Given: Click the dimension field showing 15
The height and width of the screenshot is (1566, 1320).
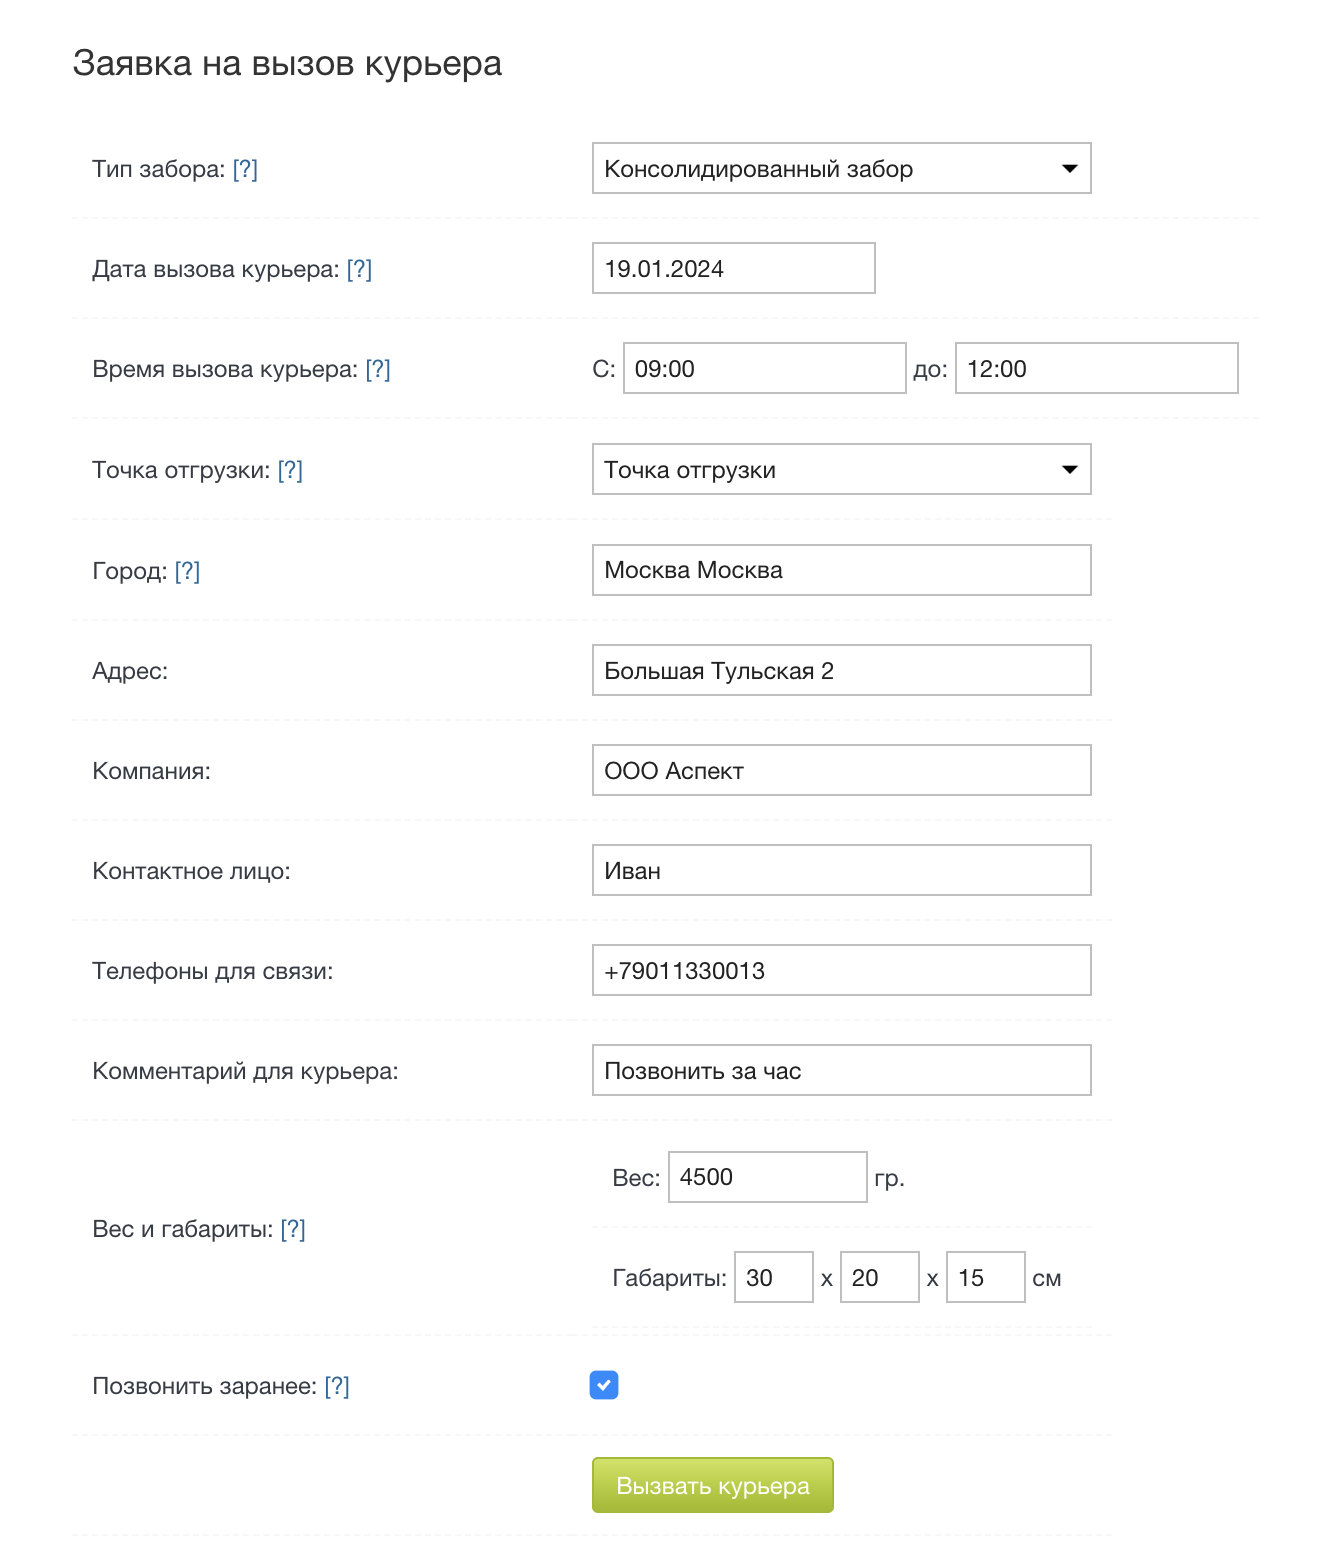Looking at the screenshot, I should (x=985, y=1278).
